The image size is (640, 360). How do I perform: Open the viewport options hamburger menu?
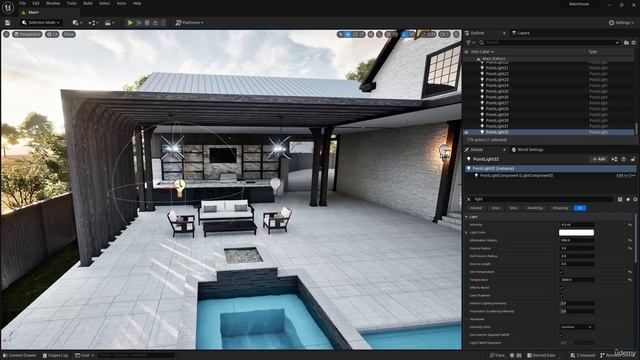tap(7, 34)
